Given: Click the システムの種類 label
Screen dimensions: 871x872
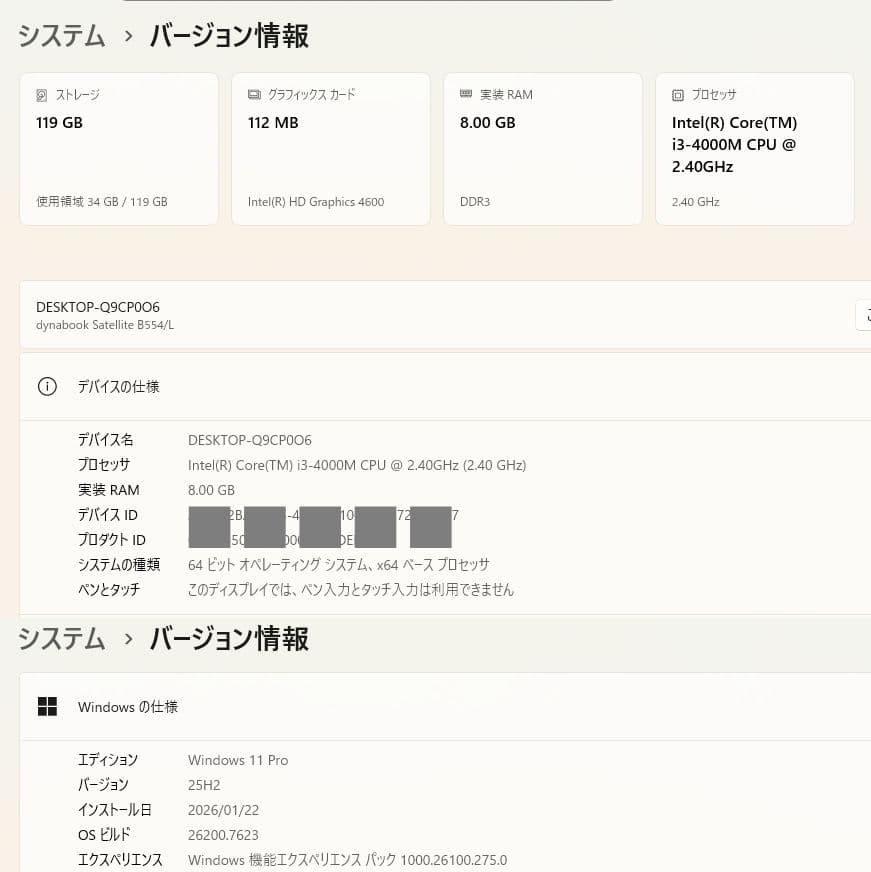Looking at the screenshot, I should point(119,564).
